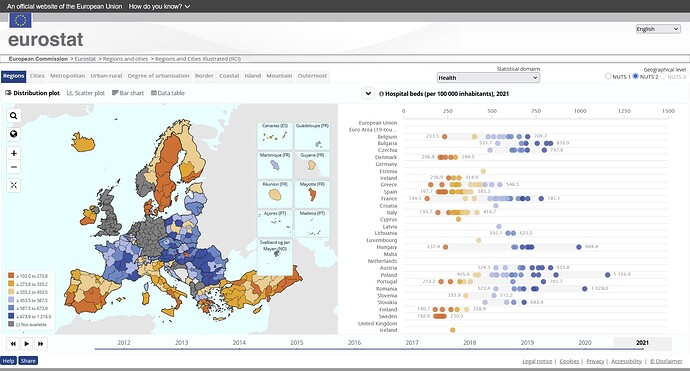Click the fullscreen expand map icon
The height and width of the screenshot is (371, 690).
tap(14, 185)
